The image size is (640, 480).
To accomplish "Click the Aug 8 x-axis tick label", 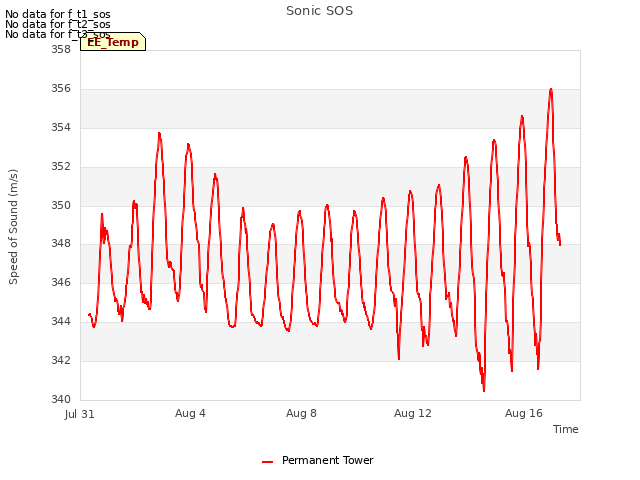I will click(x=301, y=413).
